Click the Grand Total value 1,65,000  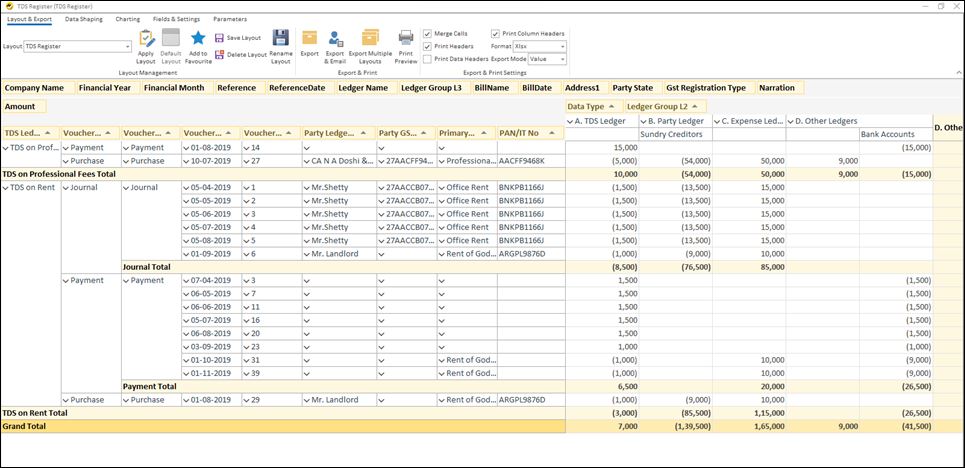[749, 426]
